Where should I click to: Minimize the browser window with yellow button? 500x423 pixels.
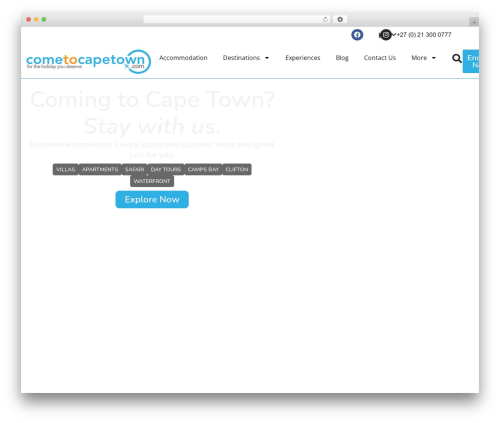coord(36,19)
